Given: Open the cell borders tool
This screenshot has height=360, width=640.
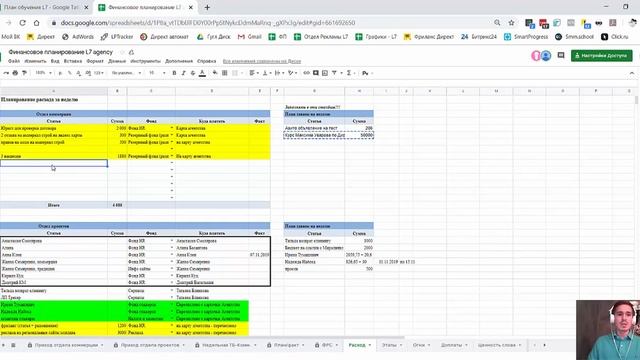Looking at the screenshot, I should pyautogui.click(x=224, y=73).
